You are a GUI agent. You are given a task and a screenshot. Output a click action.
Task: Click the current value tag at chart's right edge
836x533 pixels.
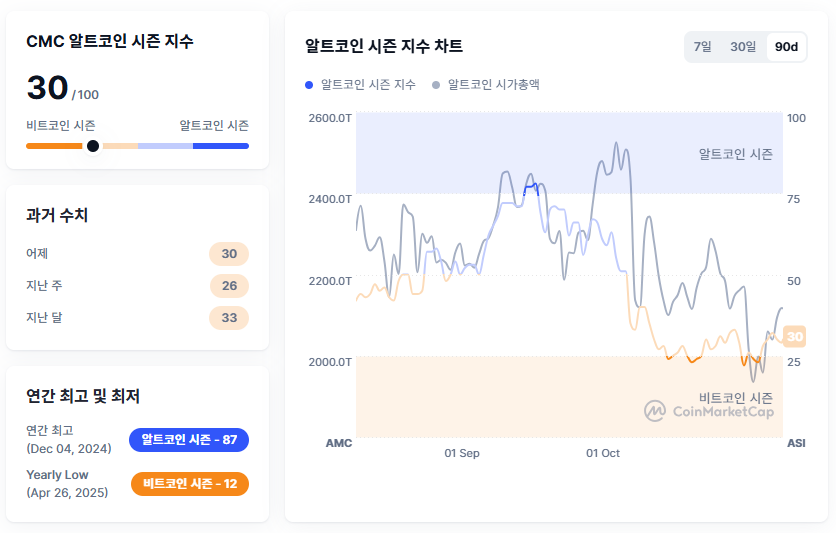[795, 337]
